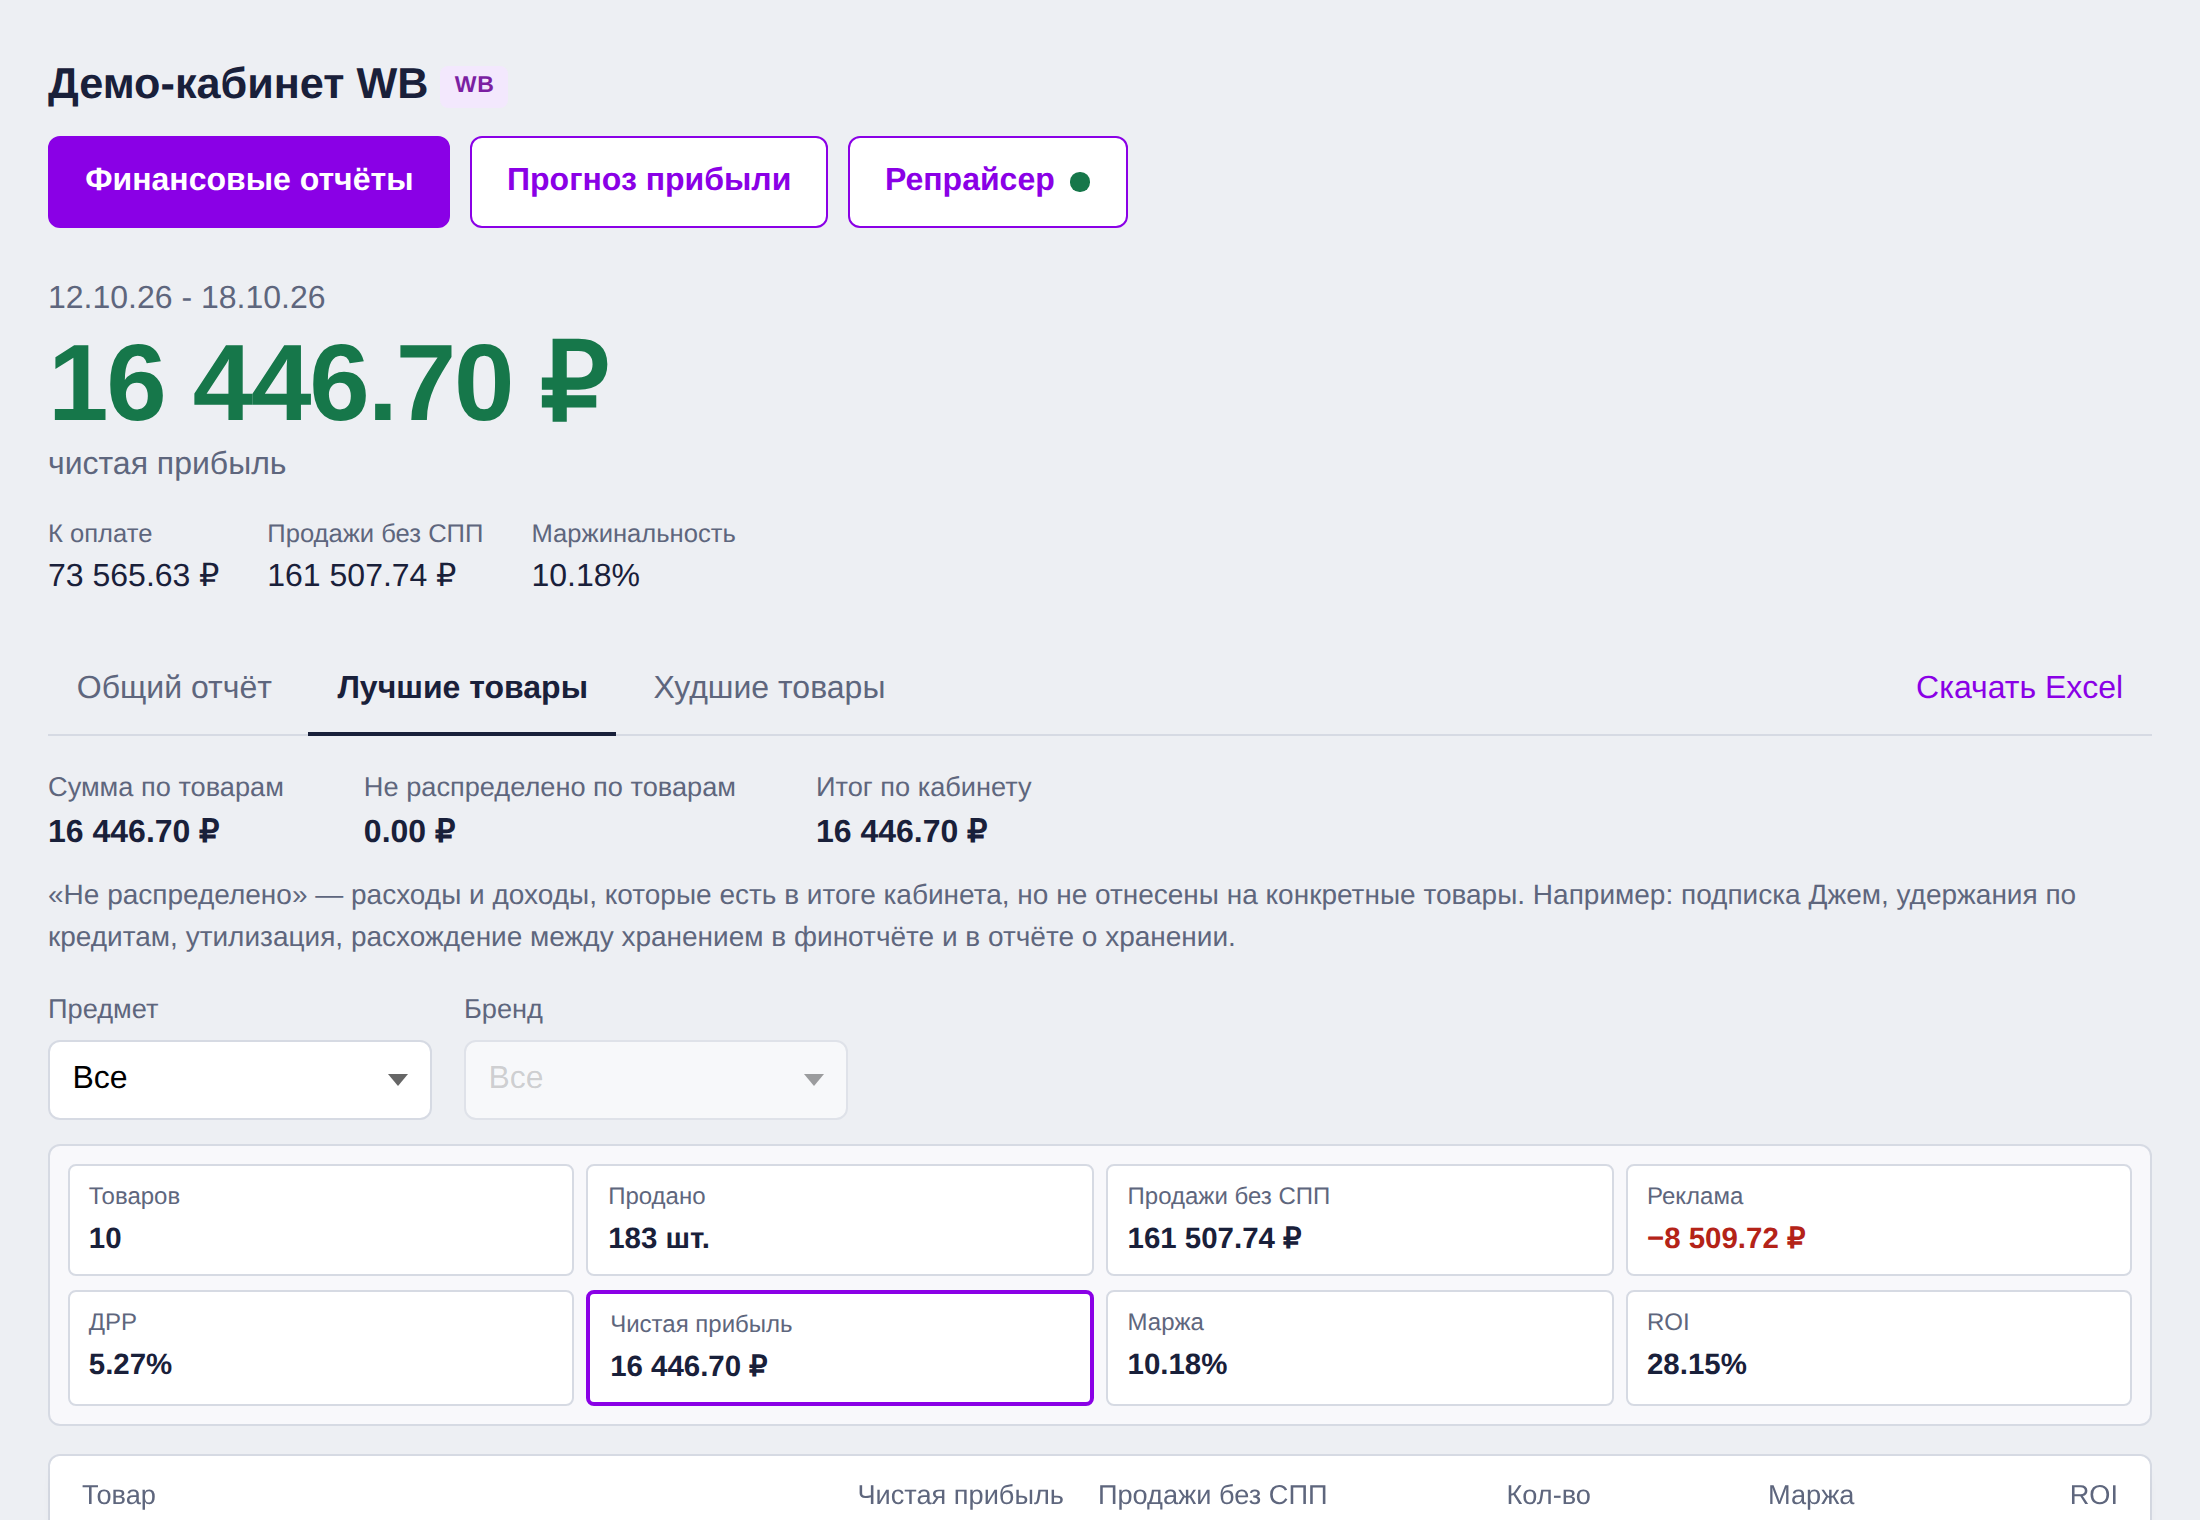
Task: Click Сумма по товарам amount
Action: tap(133, 832)
